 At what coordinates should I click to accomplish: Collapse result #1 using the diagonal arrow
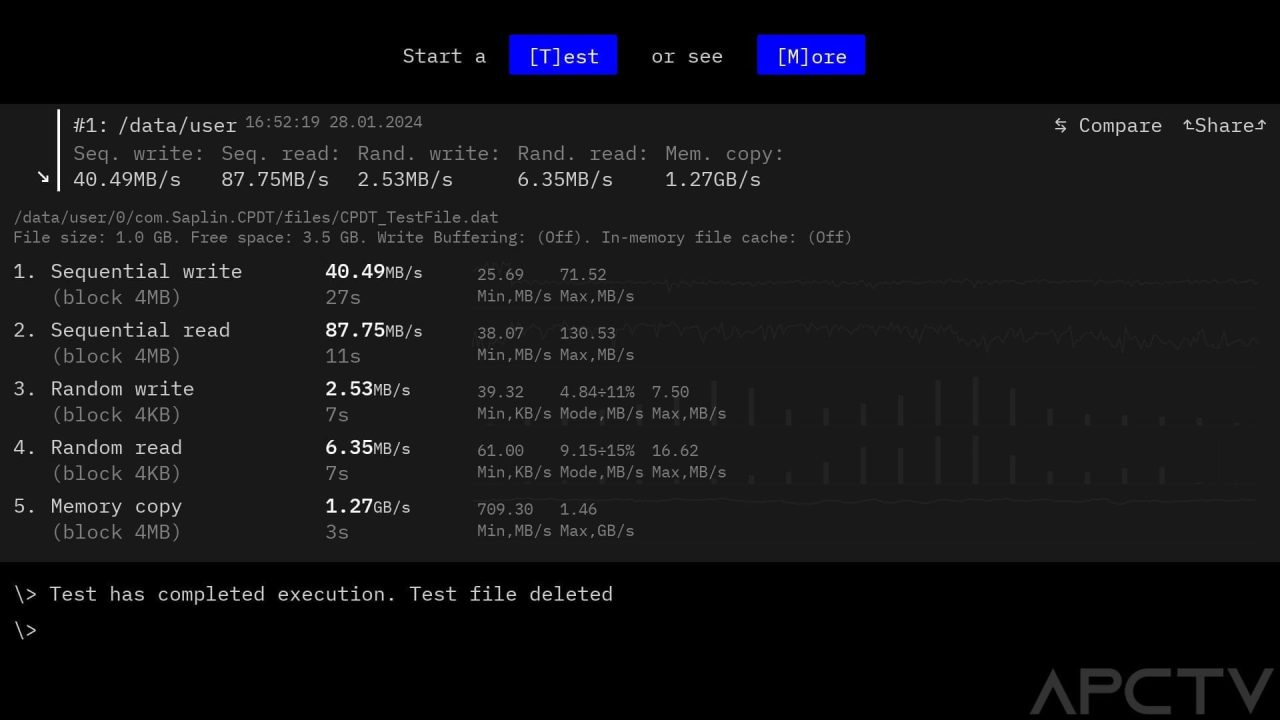43,177
